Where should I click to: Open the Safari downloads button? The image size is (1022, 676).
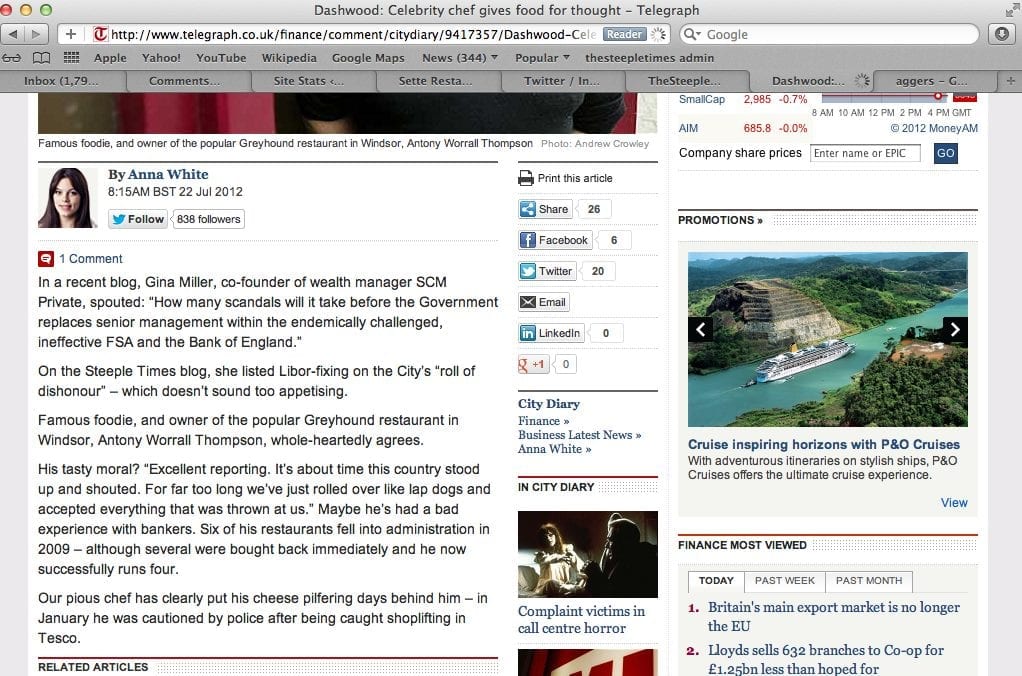1001,34
